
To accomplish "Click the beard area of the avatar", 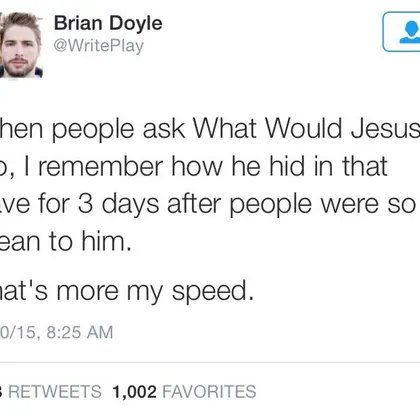I will (19, 67).
